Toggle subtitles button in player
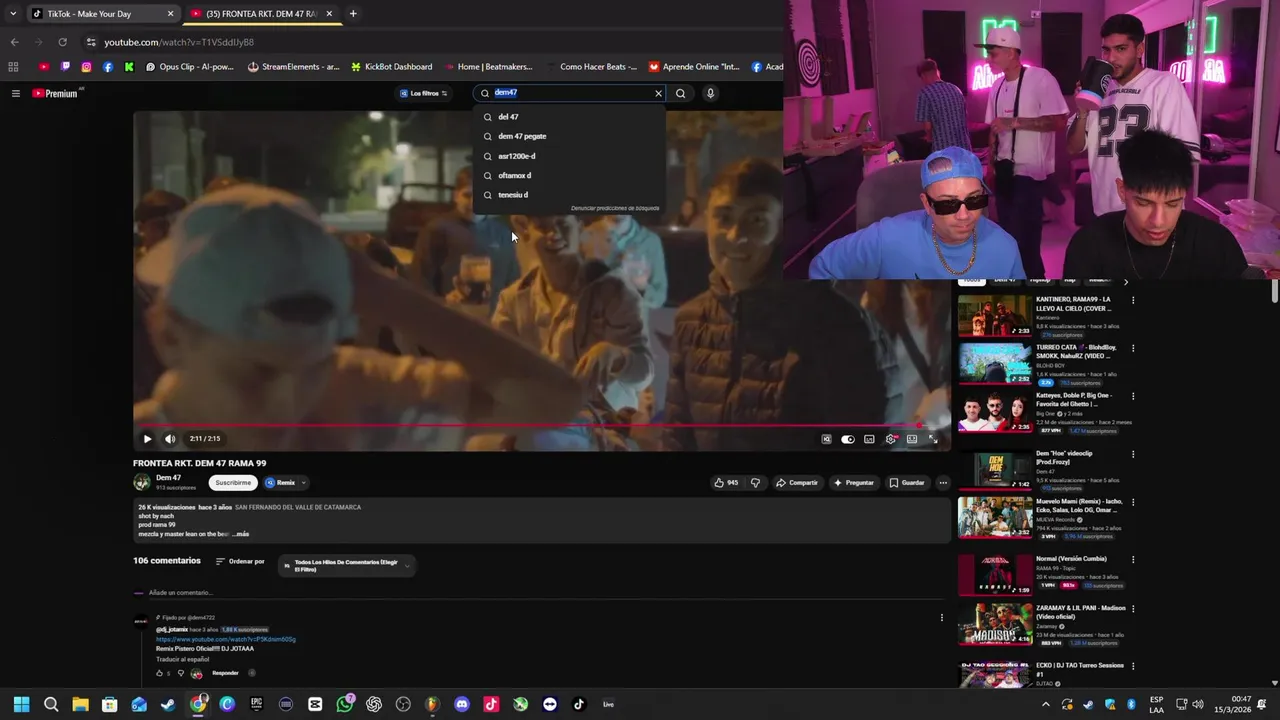The width and height of the screenshot is (1280, 720). 869,439
